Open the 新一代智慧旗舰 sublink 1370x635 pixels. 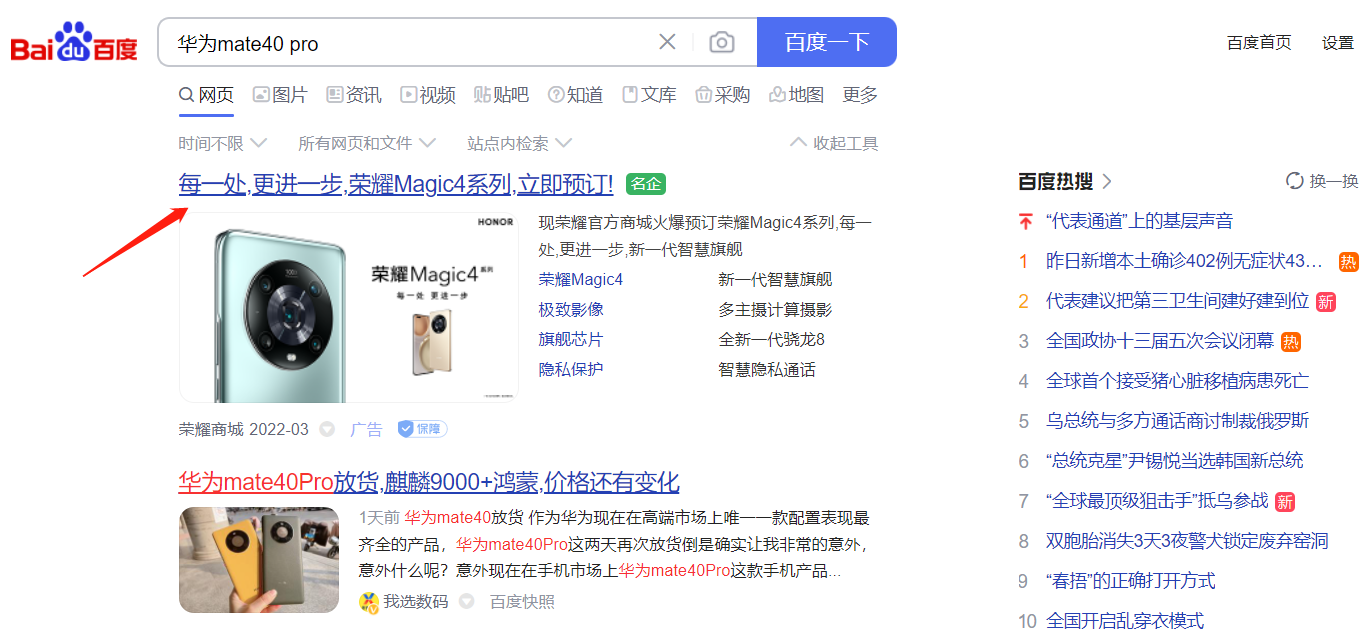coord(775,280)
